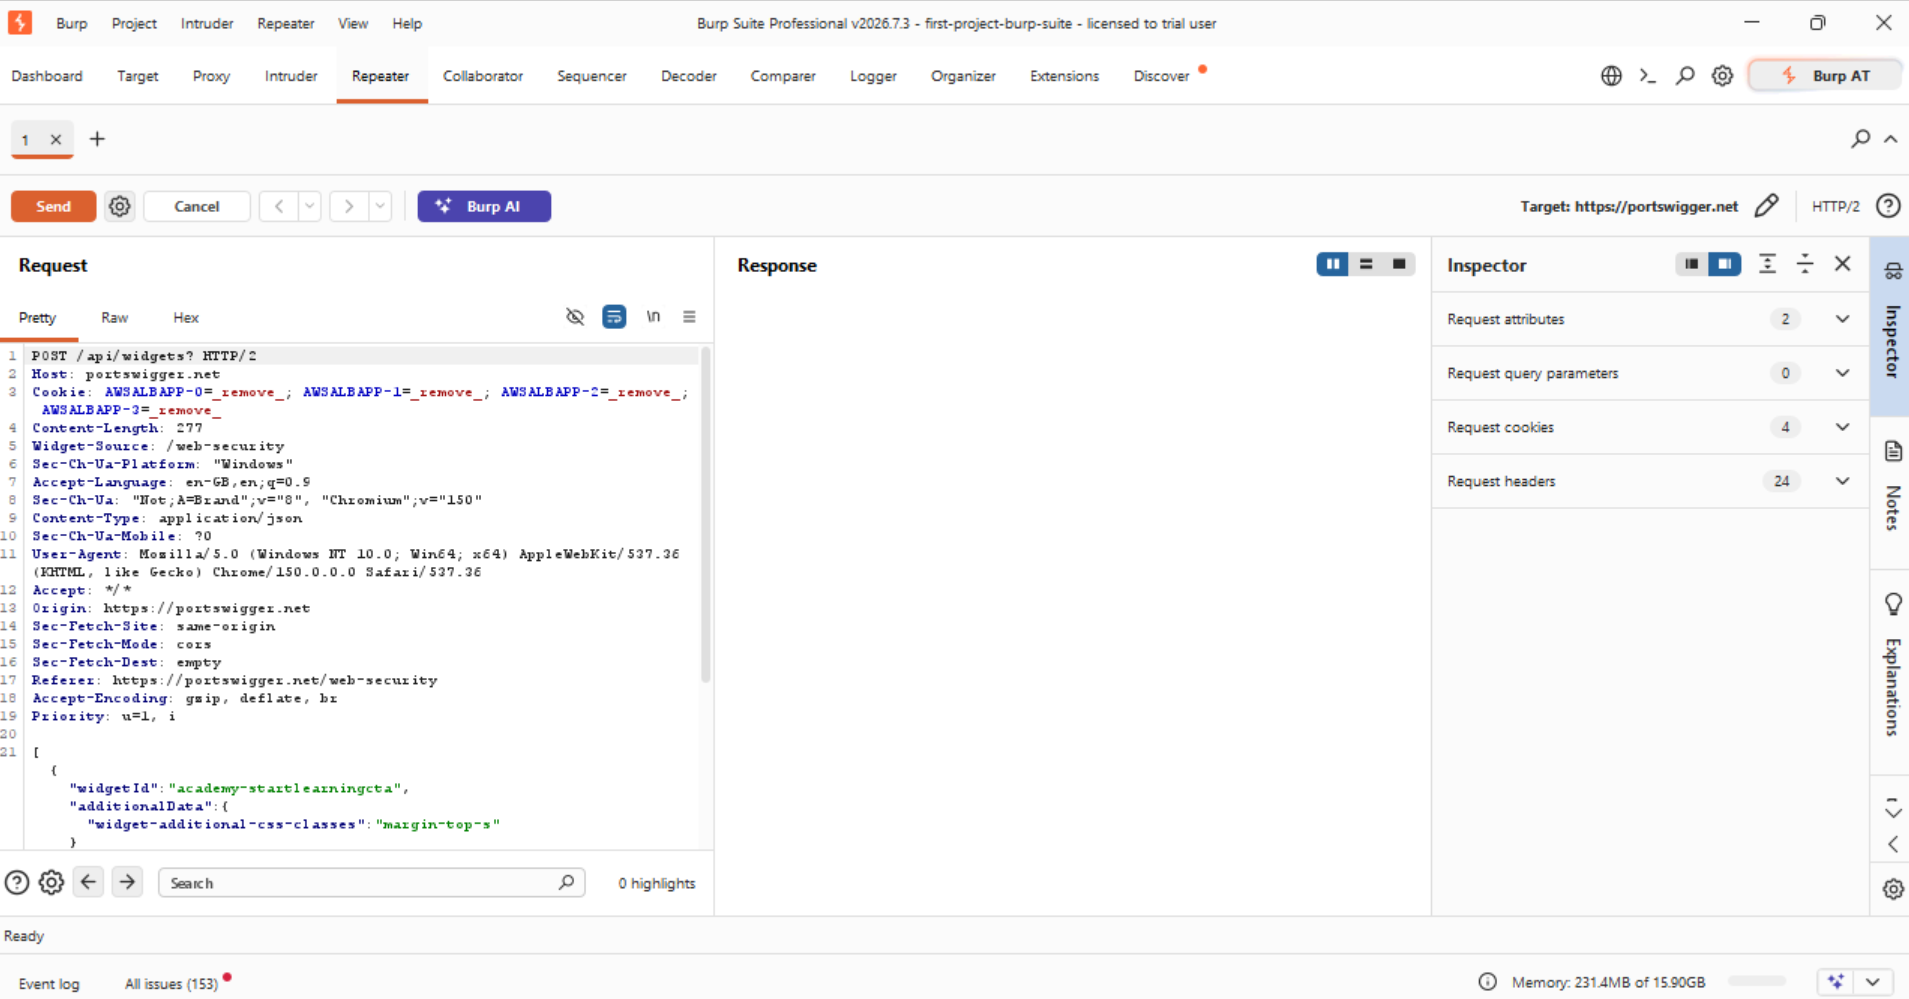Open the history forward dropdown arrow
1909x999 pixels.
point(380,206)
